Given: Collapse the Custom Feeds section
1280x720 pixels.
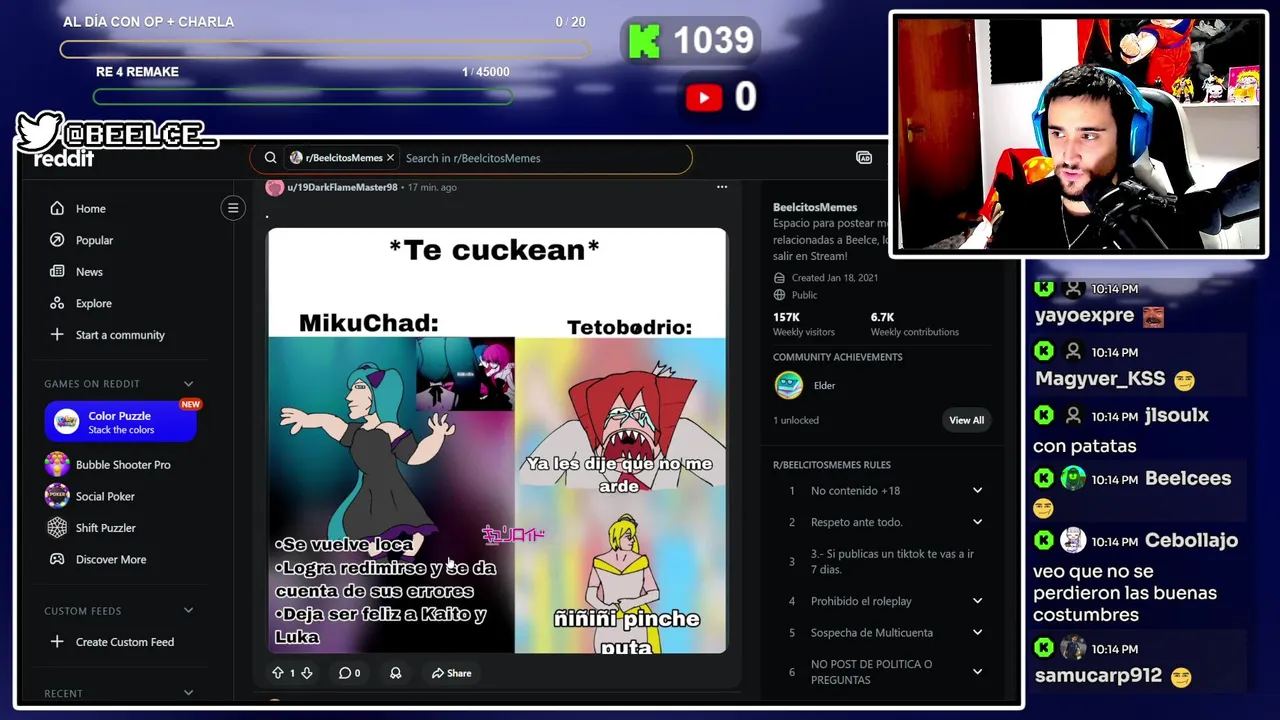Looking at the screenshot, I should click(188, 611).
